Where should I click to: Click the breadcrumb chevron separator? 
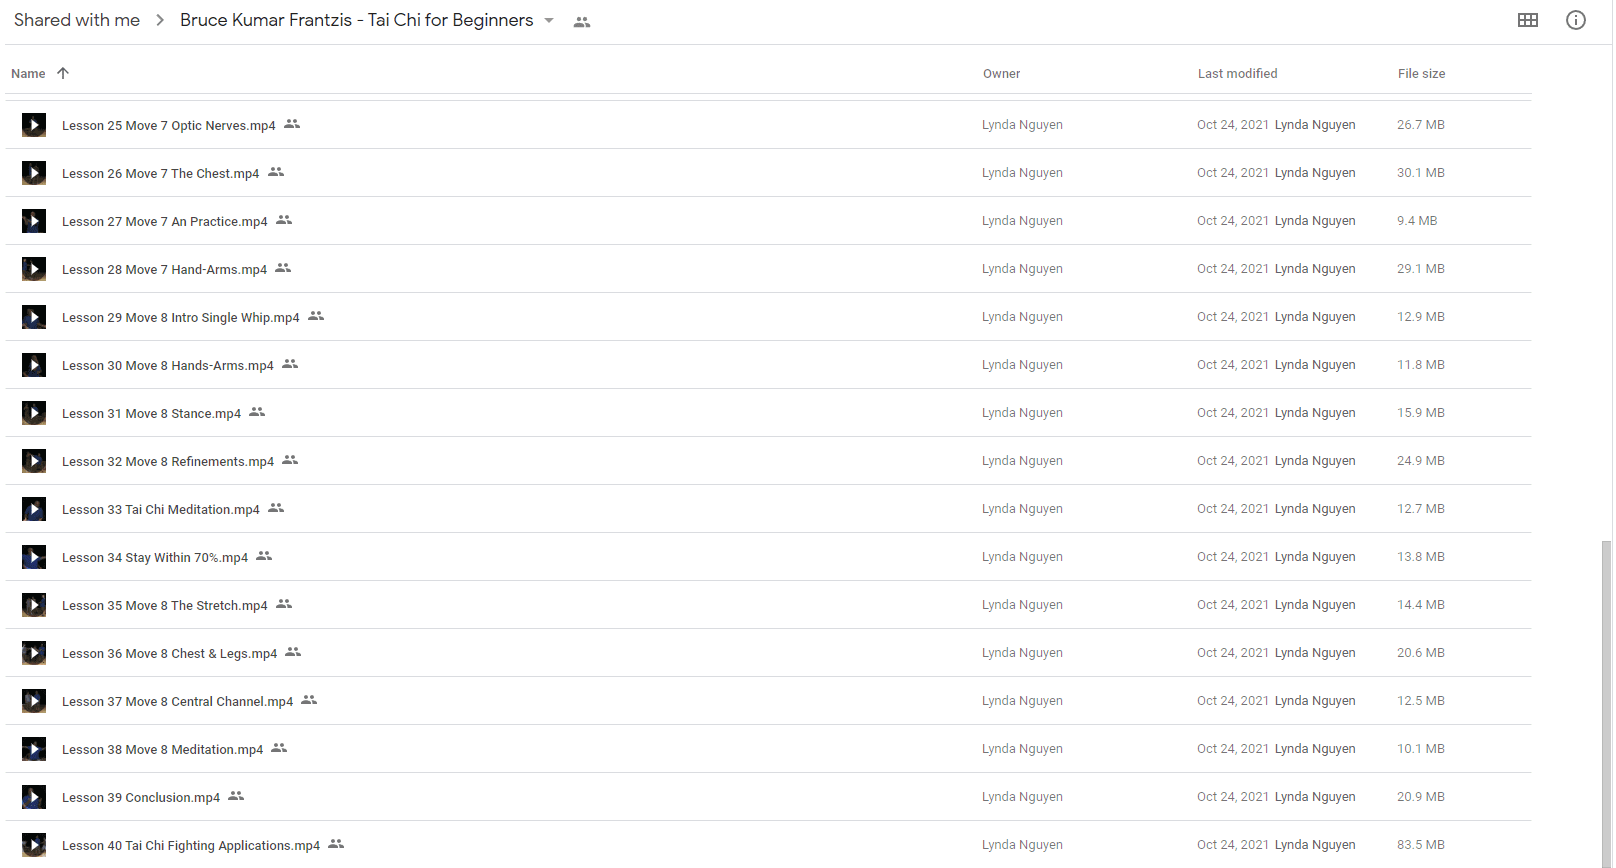(160, 20)
